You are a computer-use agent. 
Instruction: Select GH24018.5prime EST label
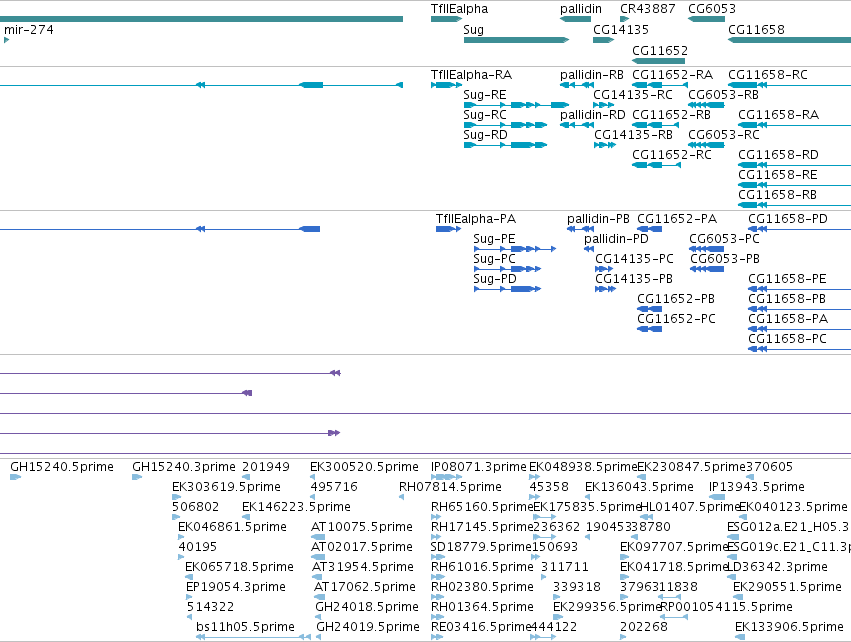click(367, 607)
